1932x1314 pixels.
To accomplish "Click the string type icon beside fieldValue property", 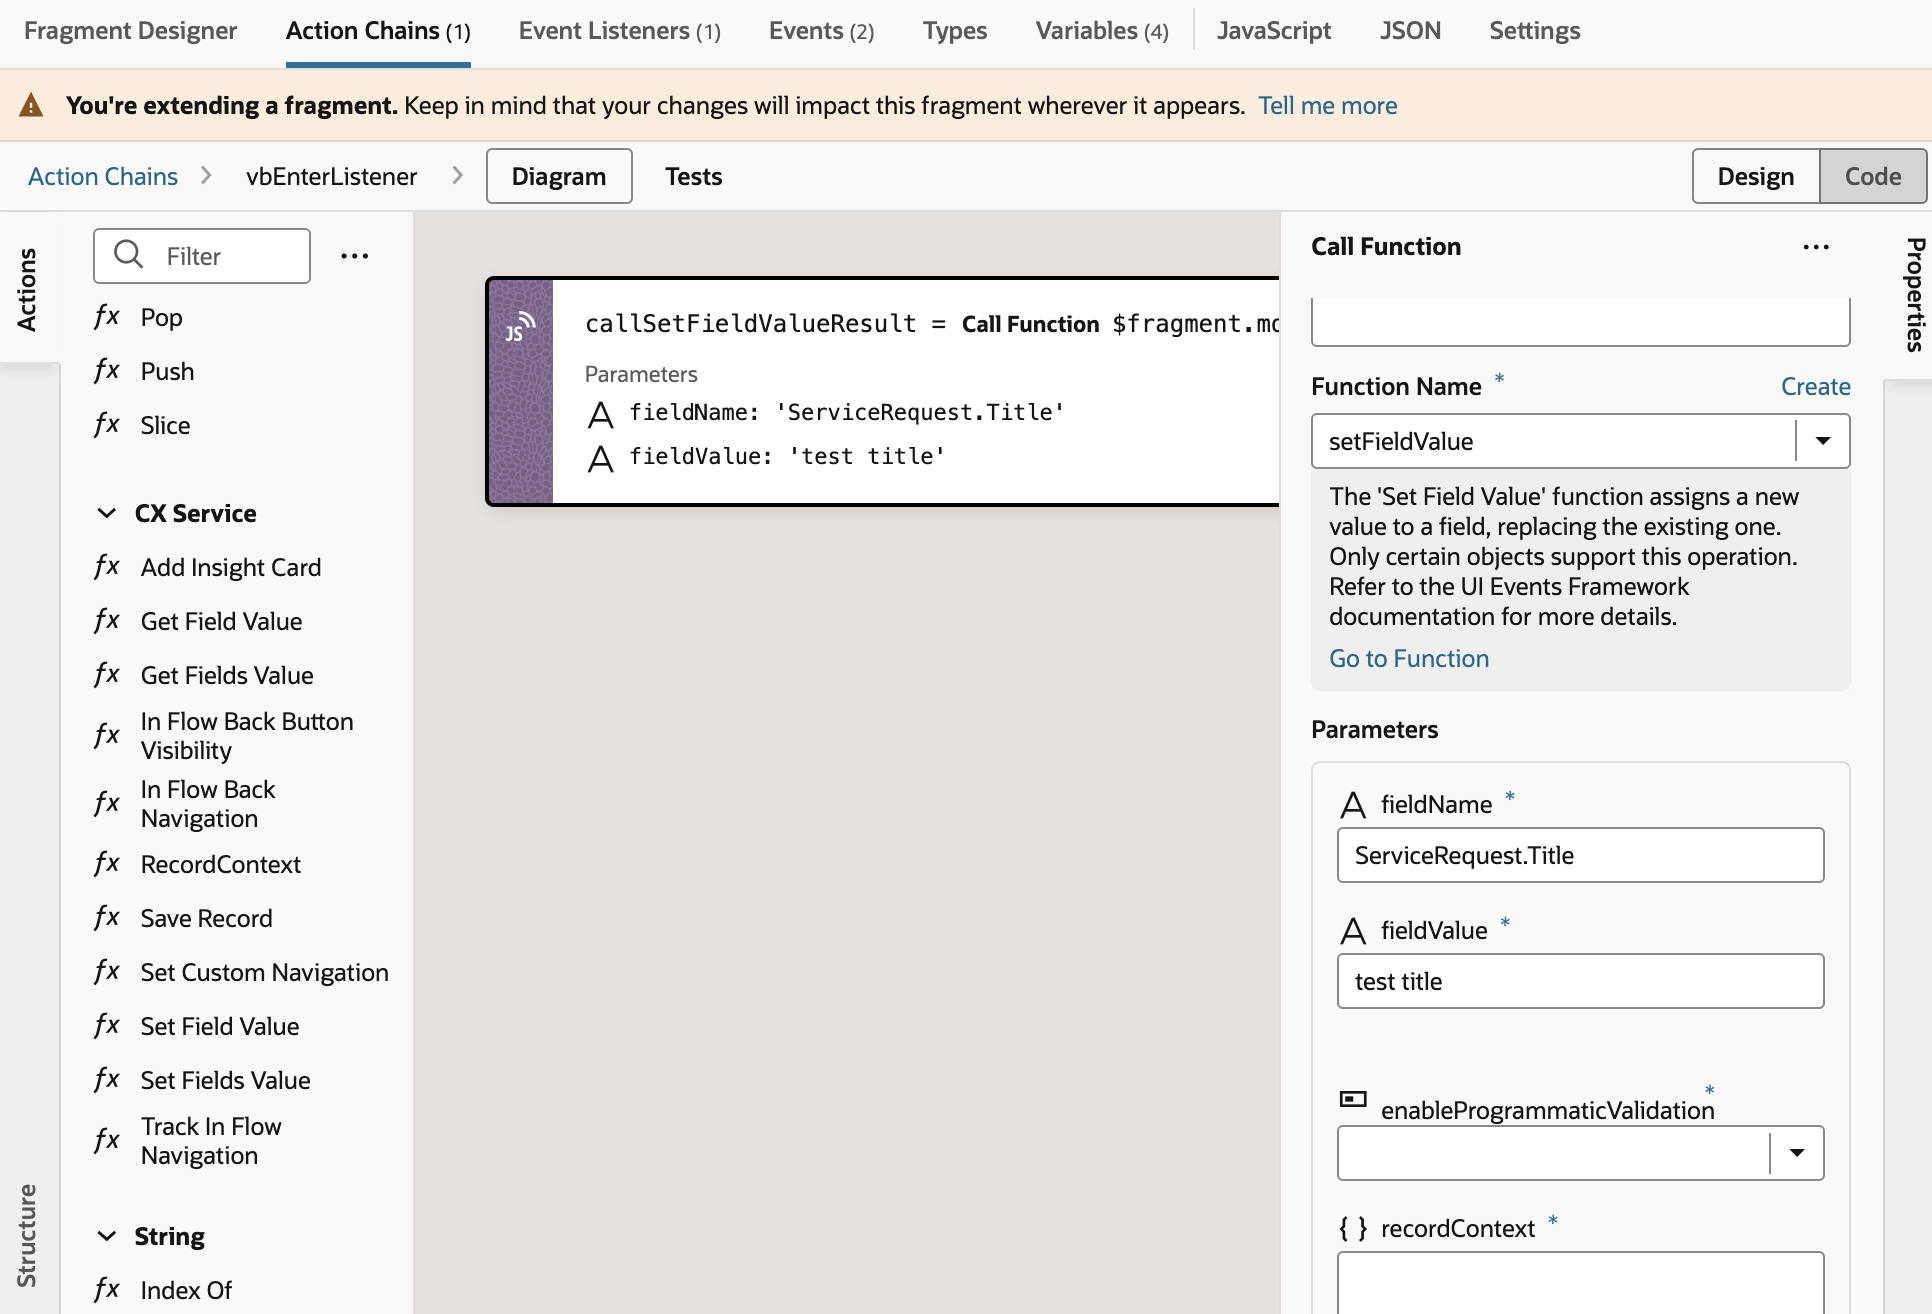I will [x=1353, y=931].
